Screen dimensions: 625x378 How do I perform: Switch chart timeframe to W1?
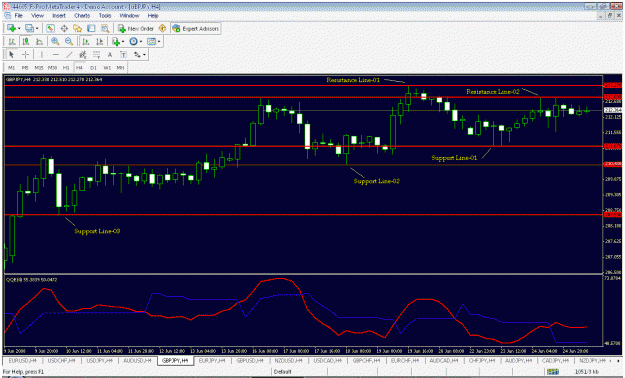(107, 68)
